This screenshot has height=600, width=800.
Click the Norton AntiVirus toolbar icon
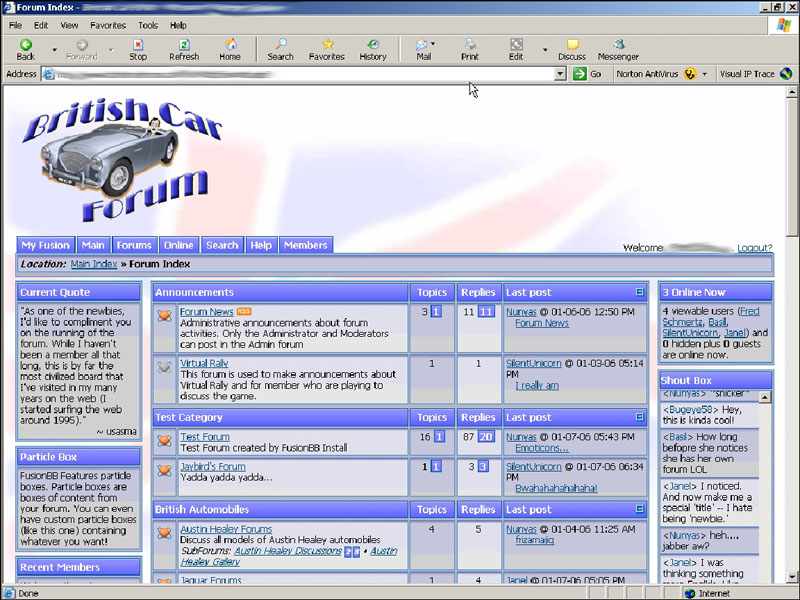click(x=690, y=74)
